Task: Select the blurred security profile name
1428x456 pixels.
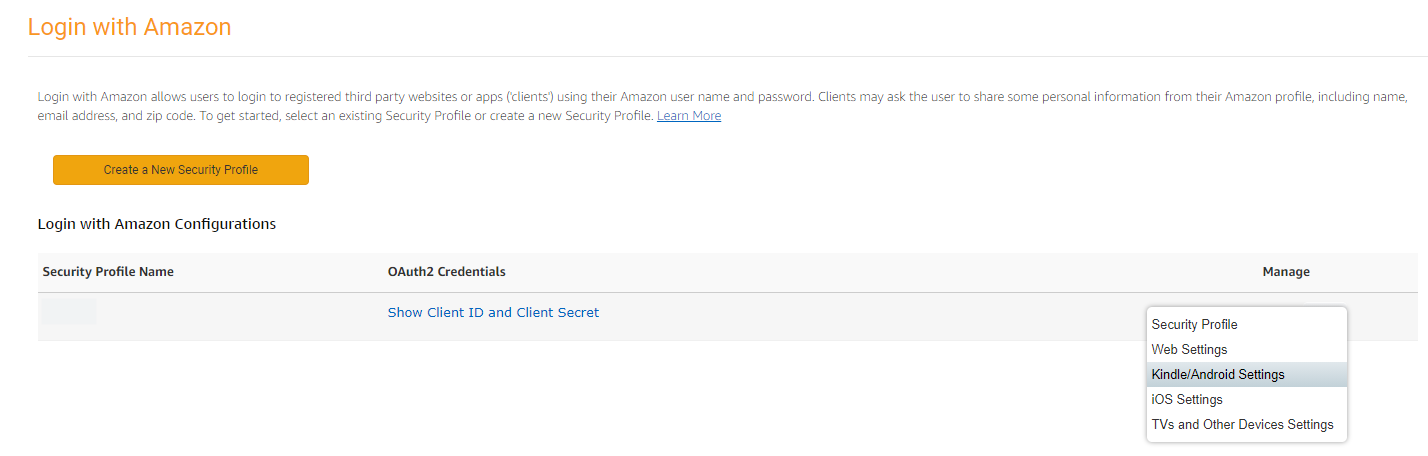Action: click(69, 312)
